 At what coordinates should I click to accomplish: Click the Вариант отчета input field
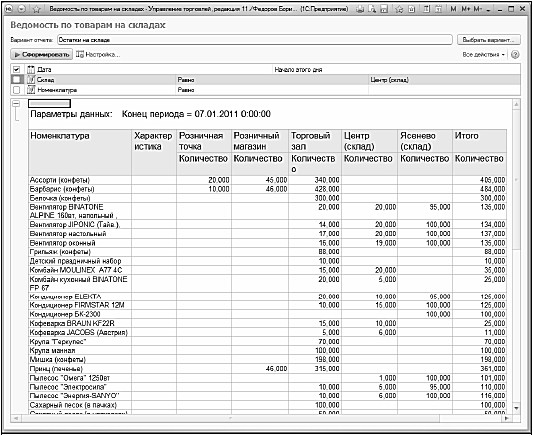click(255, 40)
